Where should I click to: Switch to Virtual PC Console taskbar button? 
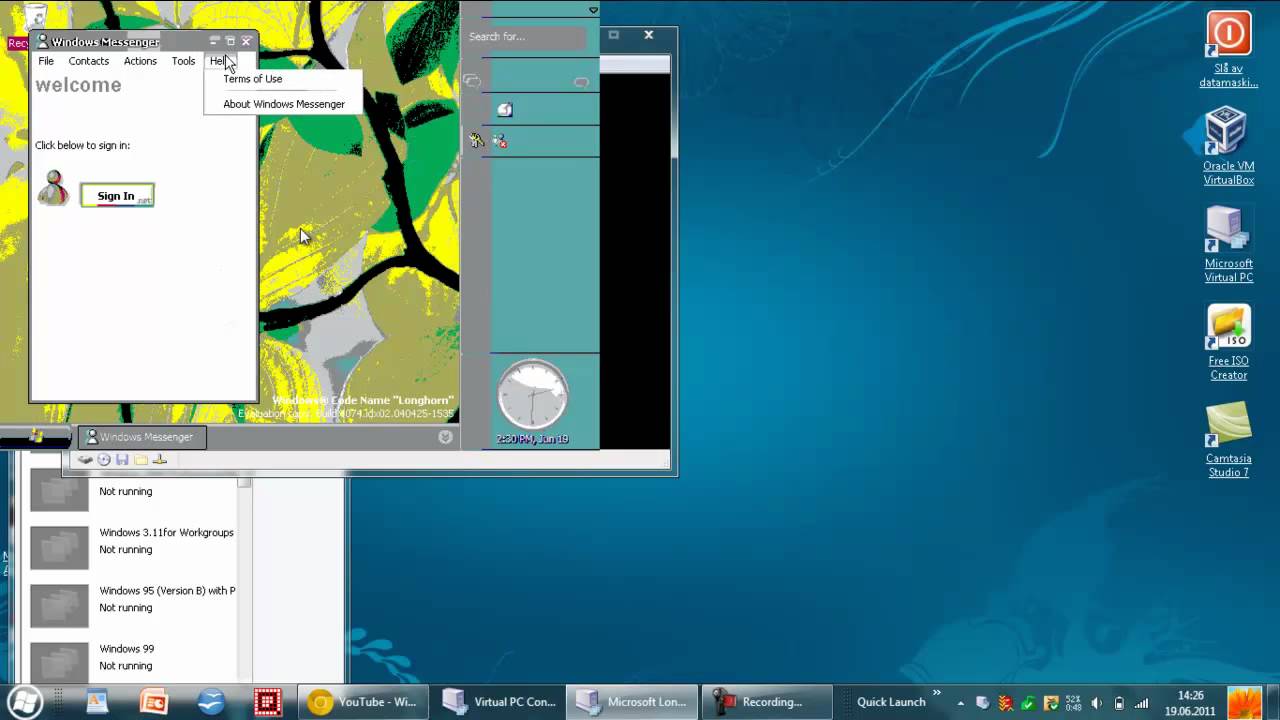pyautogui.click(x=500, y=702)
